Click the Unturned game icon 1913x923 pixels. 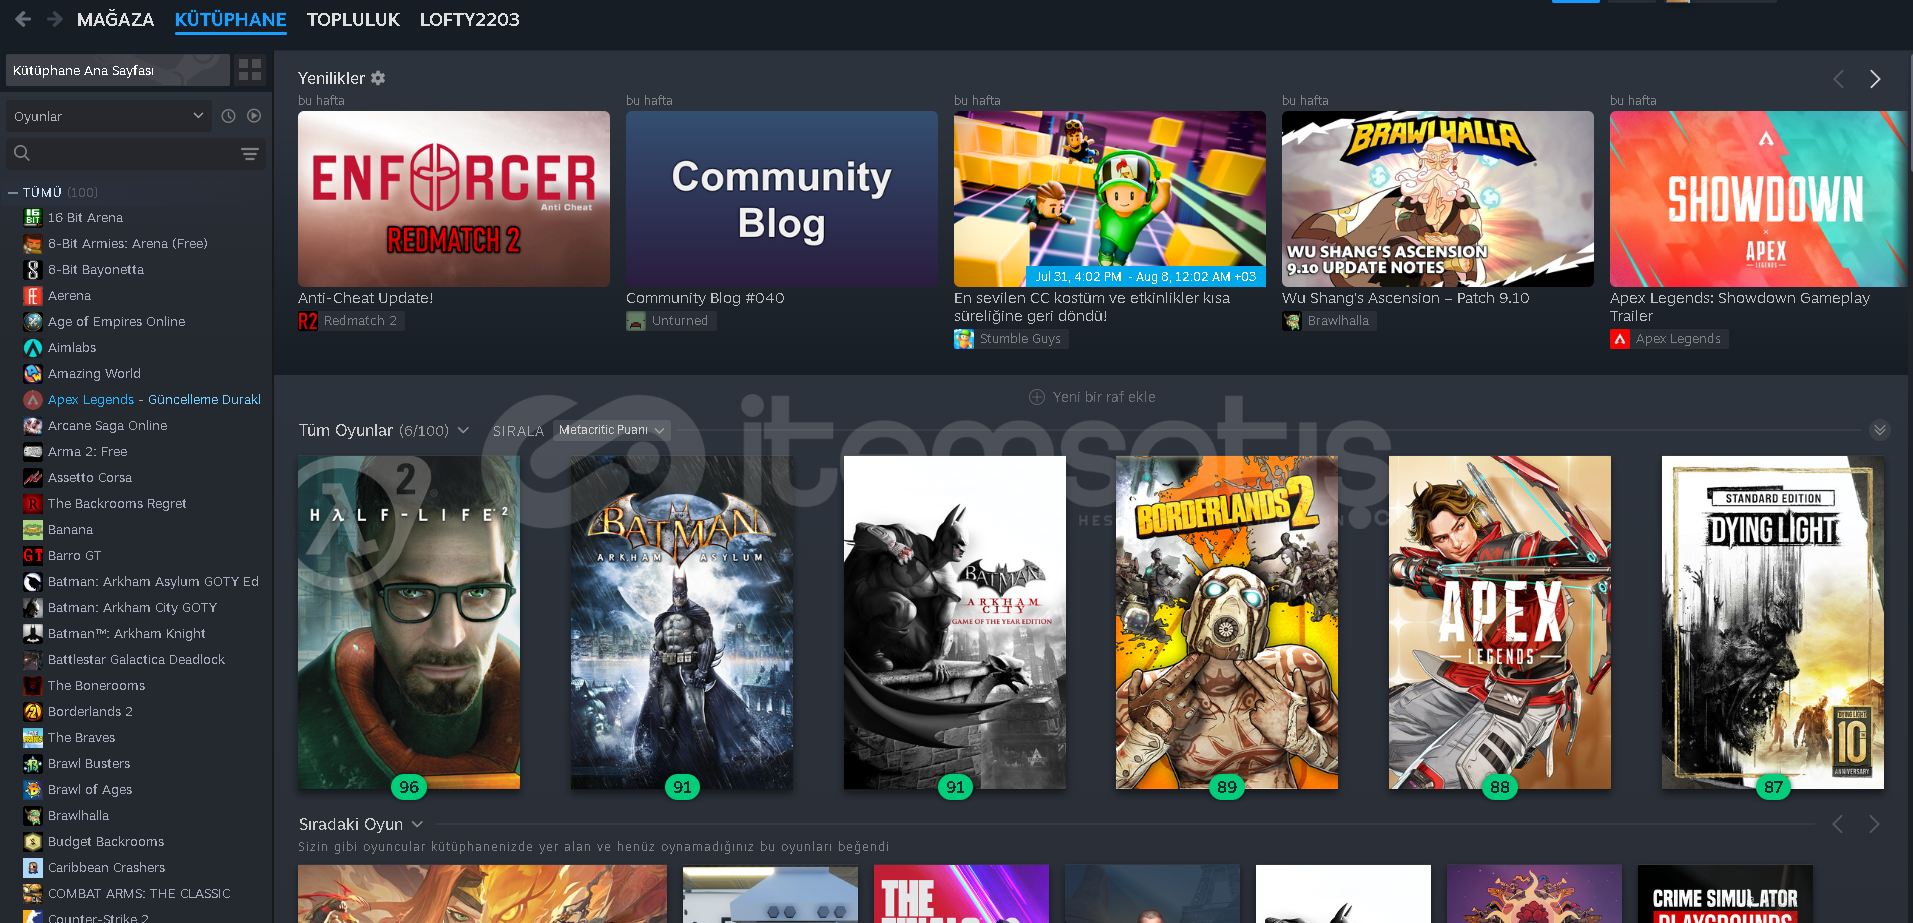(636, 321)
